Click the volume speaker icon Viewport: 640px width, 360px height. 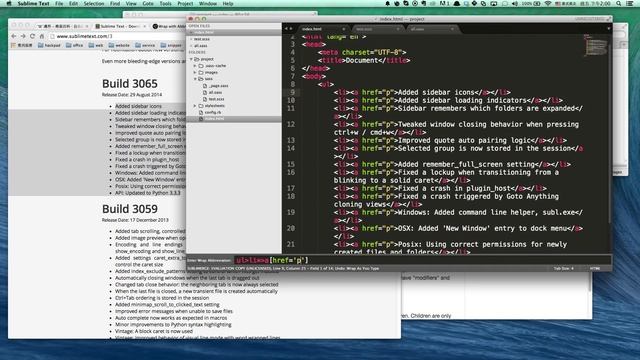(515, 3)
